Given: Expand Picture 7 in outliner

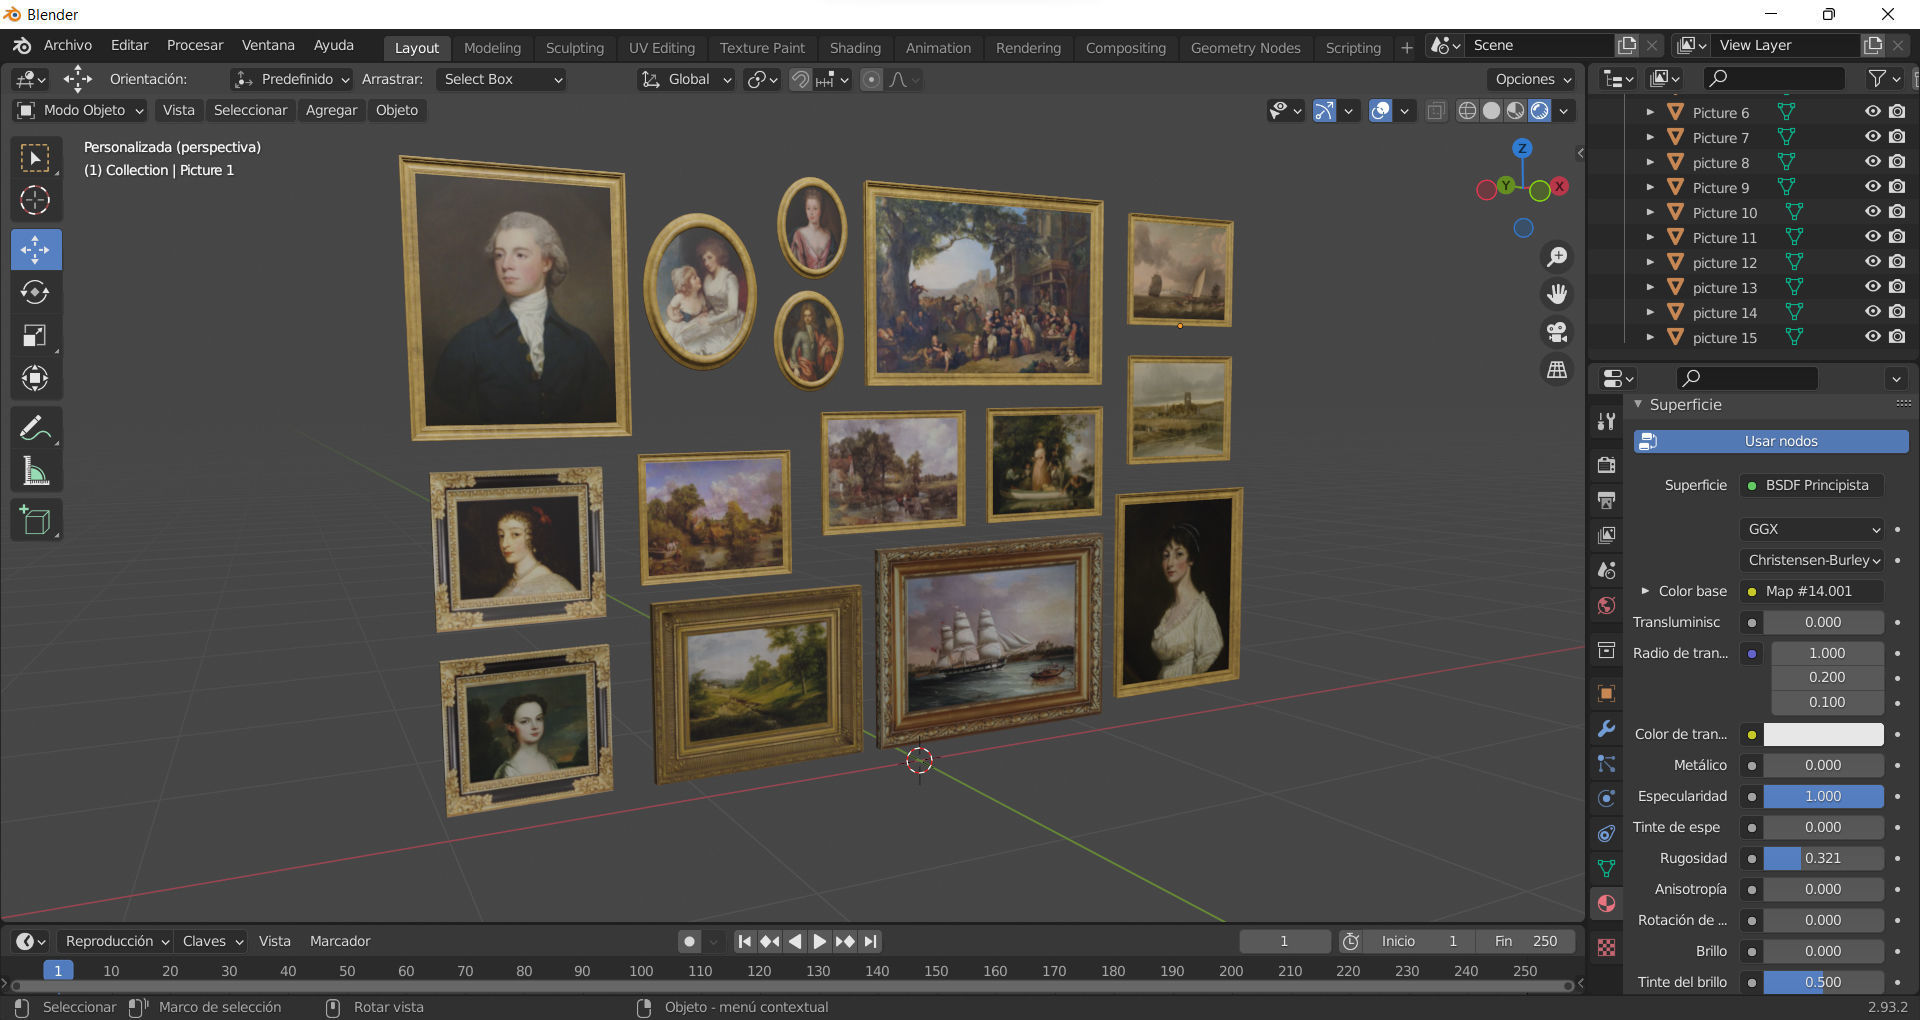Looking at the screenshot, I should pos(1650,137).
